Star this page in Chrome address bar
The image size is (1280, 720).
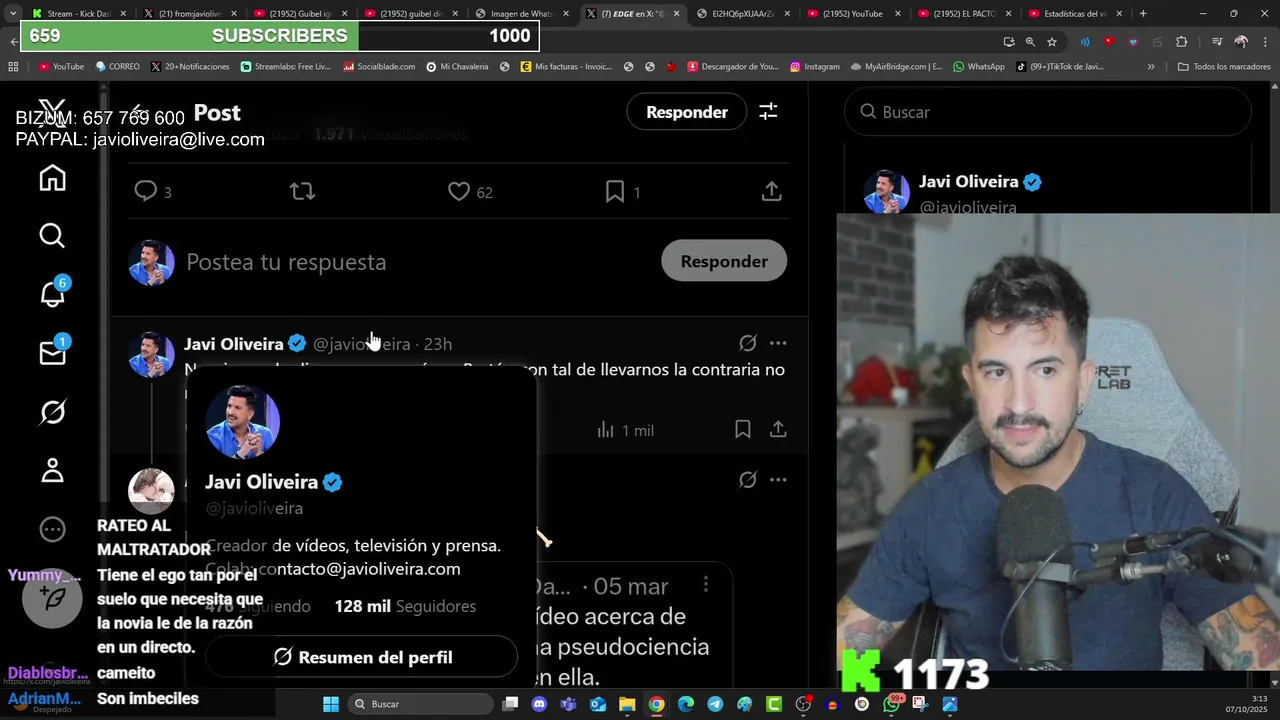click(1052, 42)
